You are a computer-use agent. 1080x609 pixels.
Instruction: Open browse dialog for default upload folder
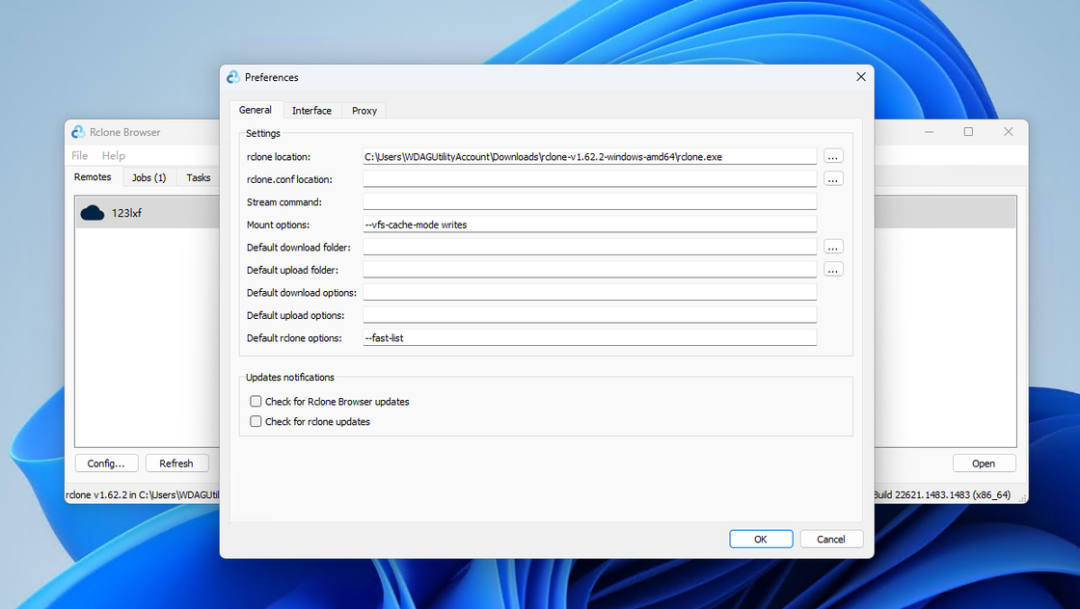pyautogui.click(x=833, y=269)
